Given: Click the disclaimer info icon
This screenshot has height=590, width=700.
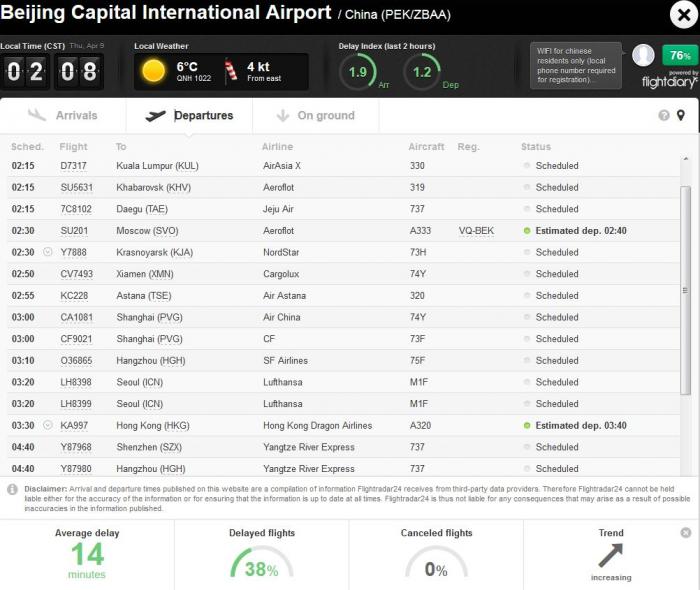Looking at the screenshot, I should point(12,490).
